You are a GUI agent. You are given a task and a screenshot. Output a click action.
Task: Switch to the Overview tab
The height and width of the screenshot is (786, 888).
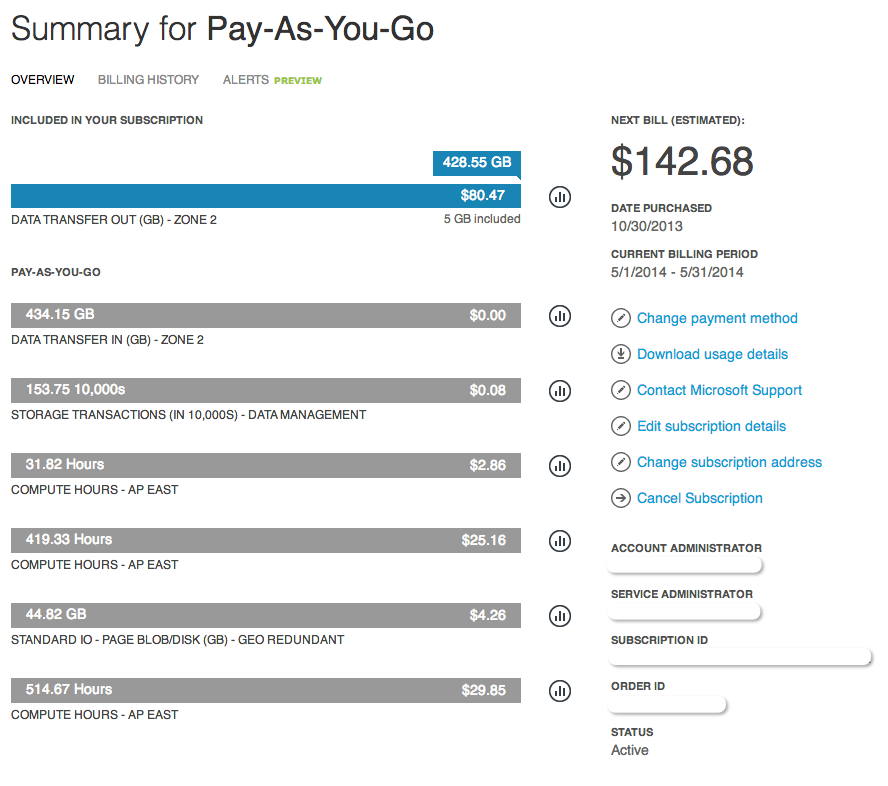pos(42,80)
